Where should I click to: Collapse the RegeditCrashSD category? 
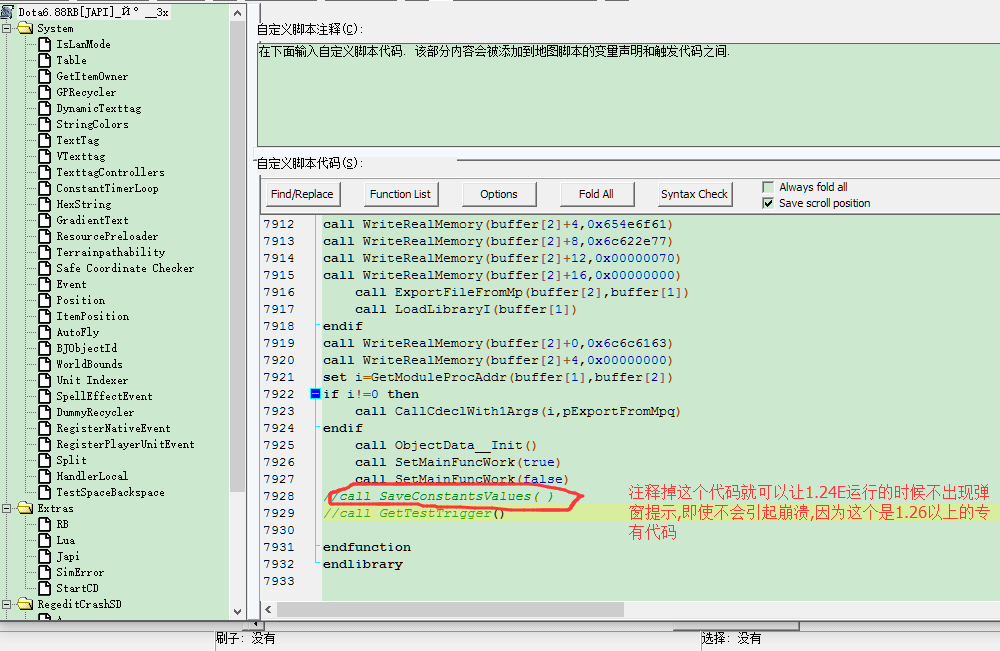[x=6, y=604]
